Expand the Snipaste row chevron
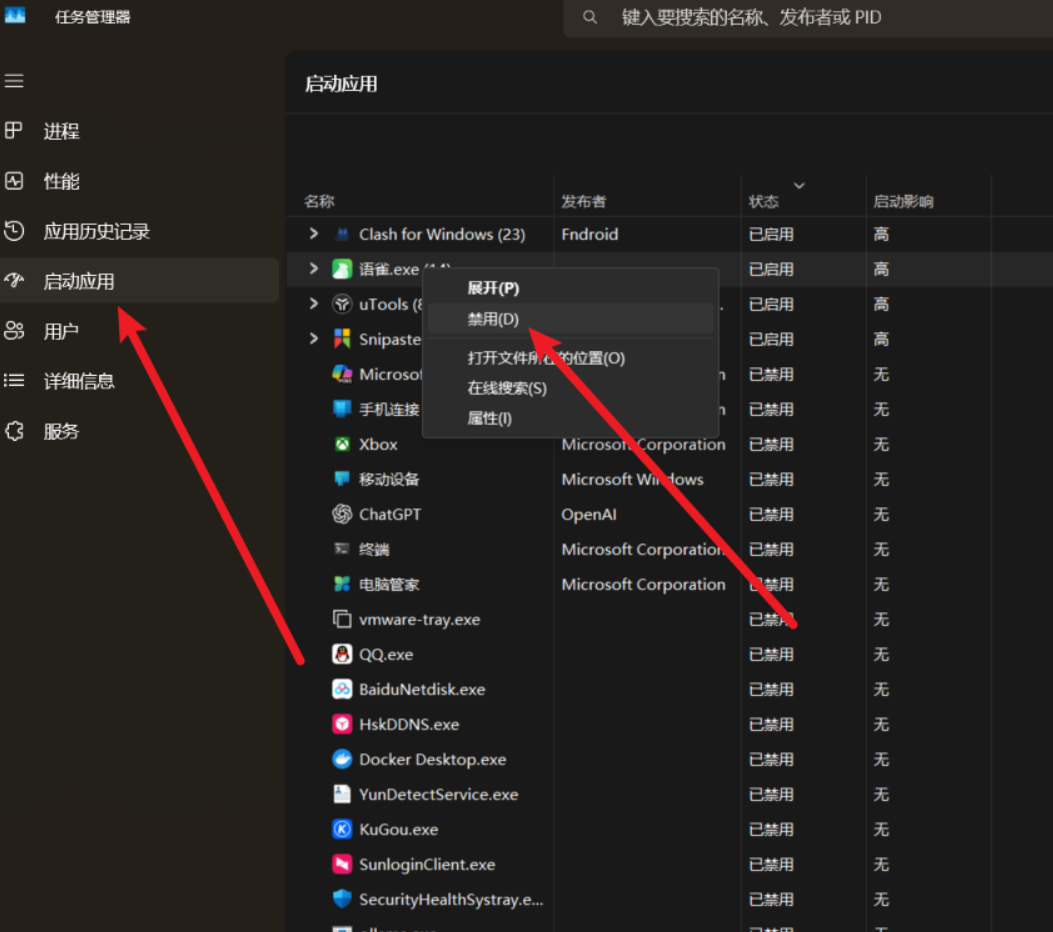This screenshot has width=1053, height=932. pos(313,338)
